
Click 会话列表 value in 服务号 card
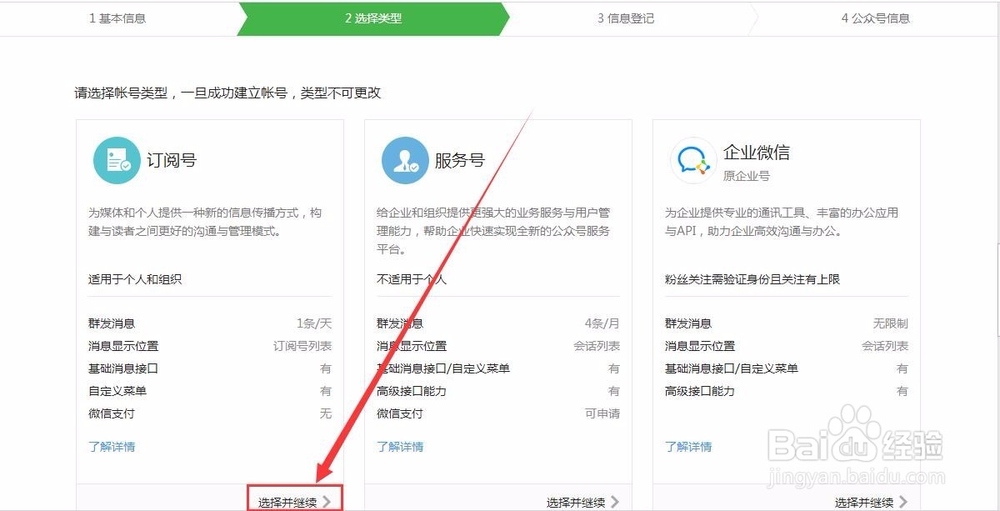pos(597,346)
